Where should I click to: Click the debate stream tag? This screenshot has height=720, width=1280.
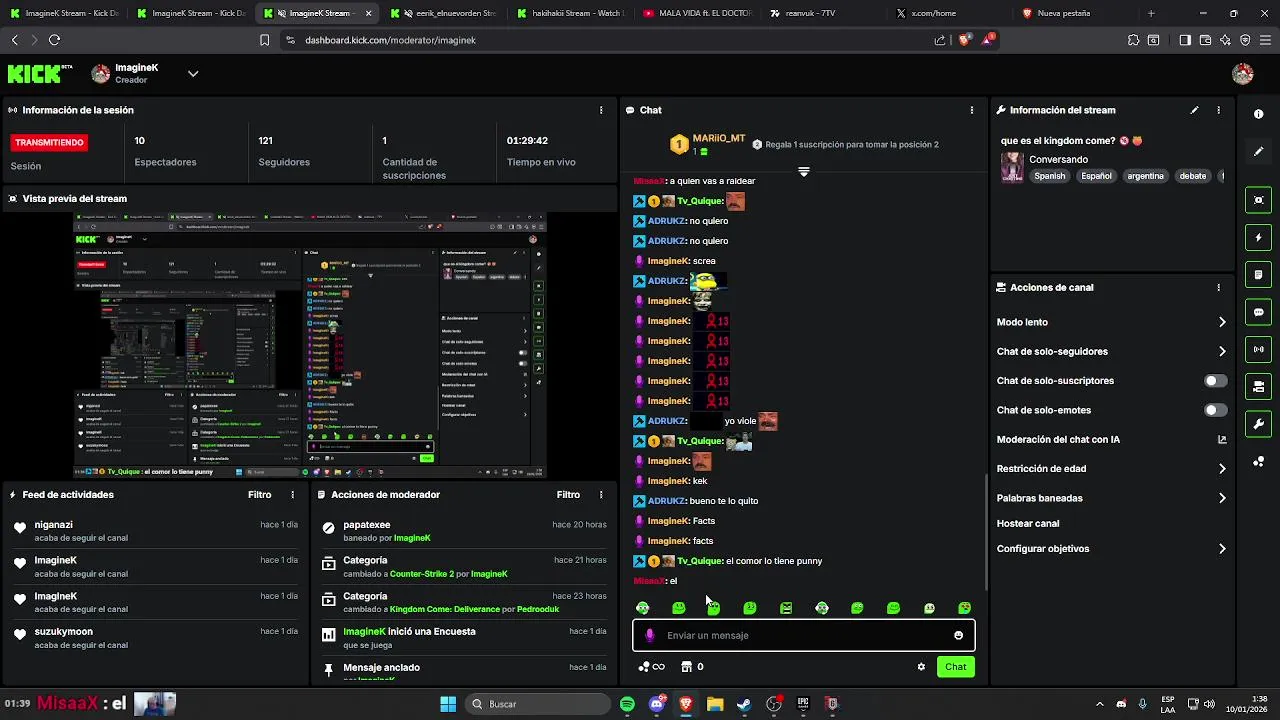click(x=1193, y=176)
